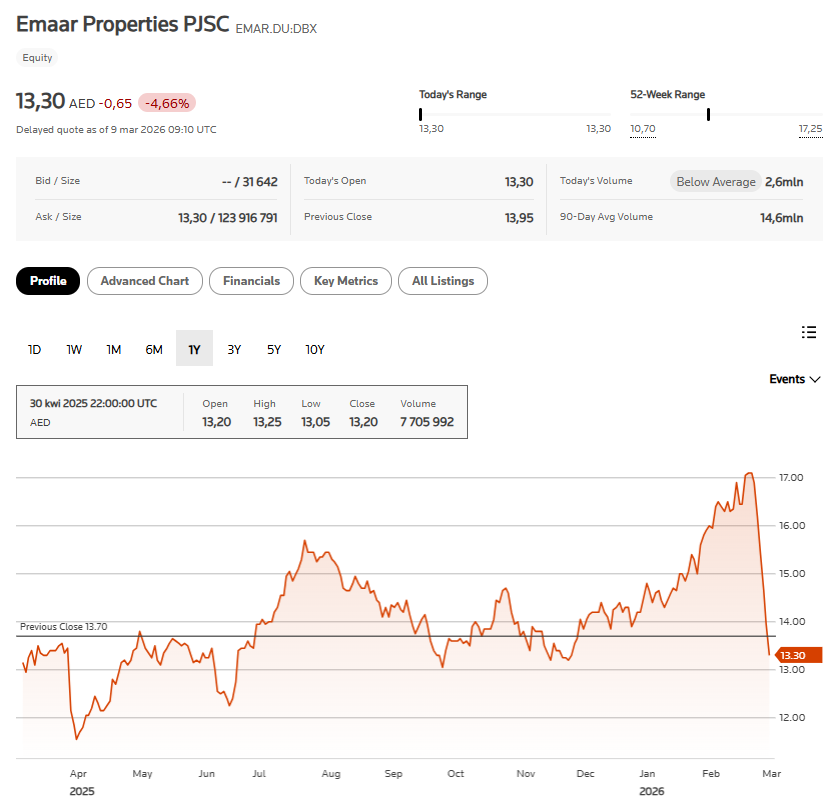The image size is (840, 802).
Task: Click the 52-Week Range slider marker
Action: [x=708, y=114]
